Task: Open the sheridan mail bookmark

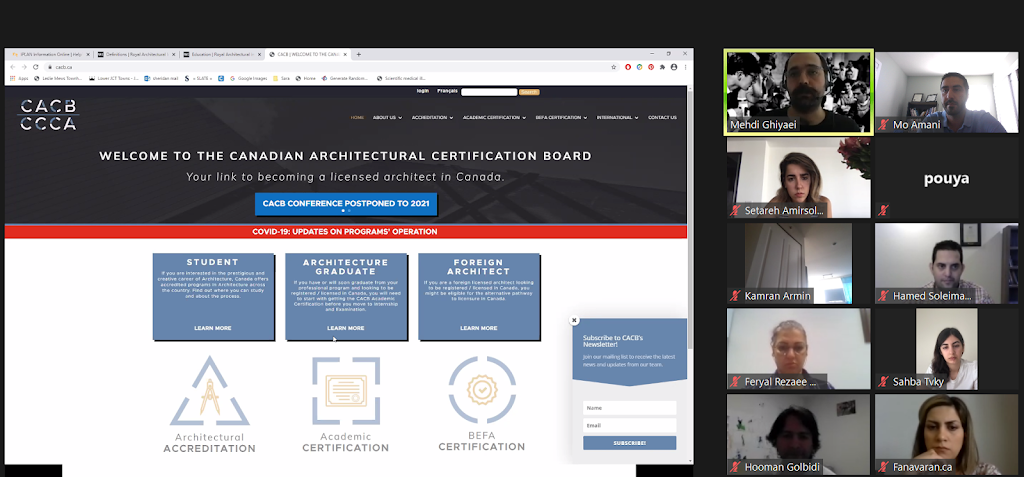Action: coord(161,78)
